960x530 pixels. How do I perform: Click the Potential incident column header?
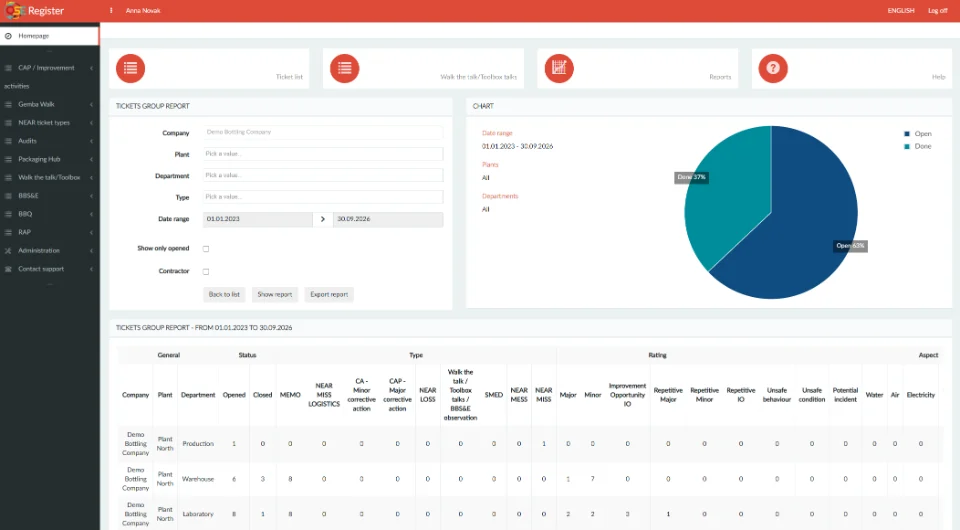(x=845, y=395)
